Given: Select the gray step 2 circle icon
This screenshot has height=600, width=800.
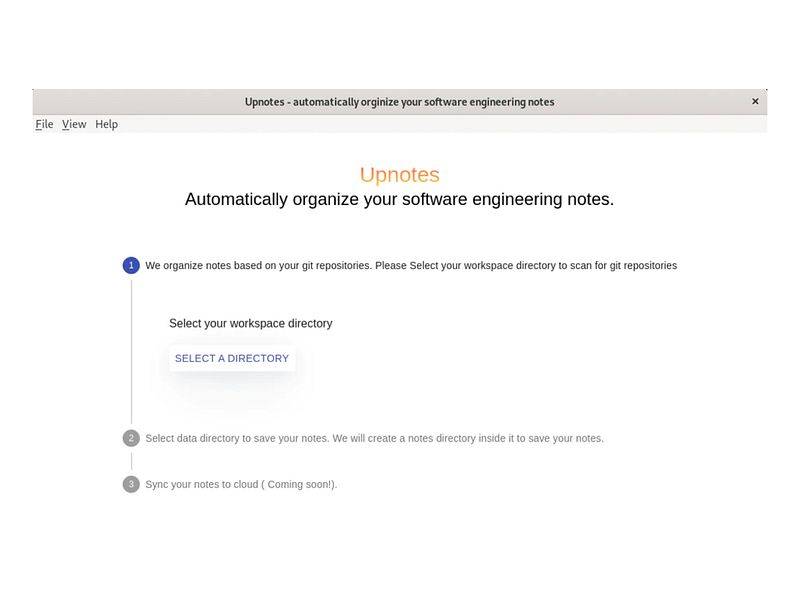Looking at the screenshot, I should coord(131,438).
